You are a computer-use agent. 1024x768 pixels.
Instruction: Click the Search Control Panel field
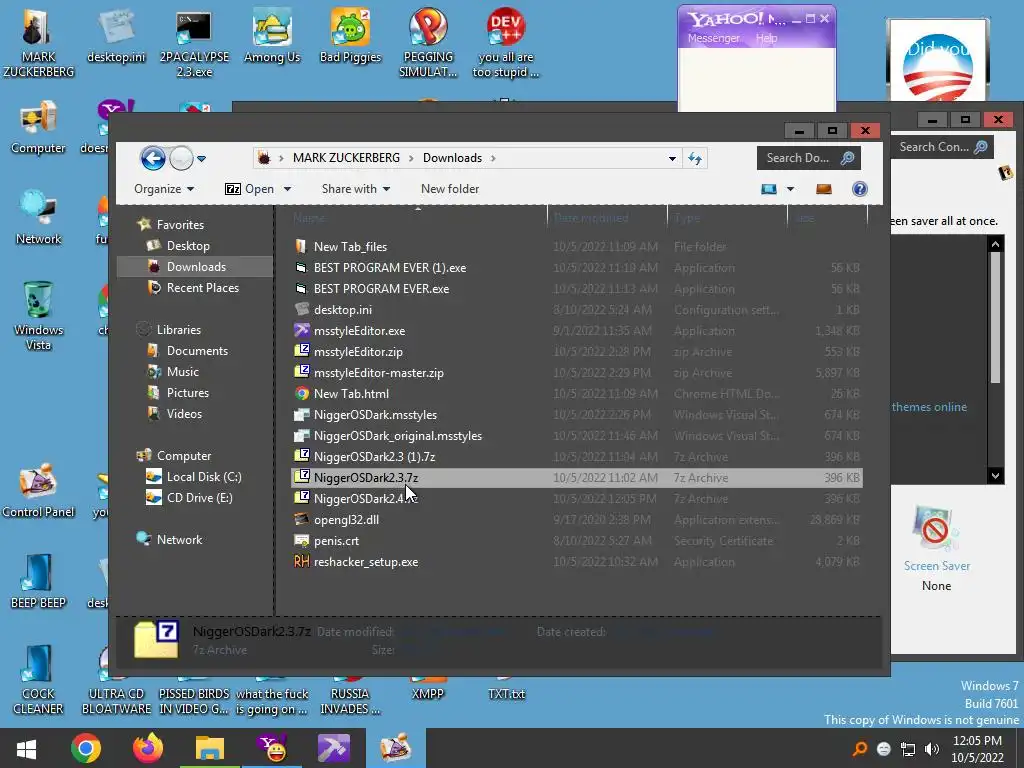pos(942,147)
